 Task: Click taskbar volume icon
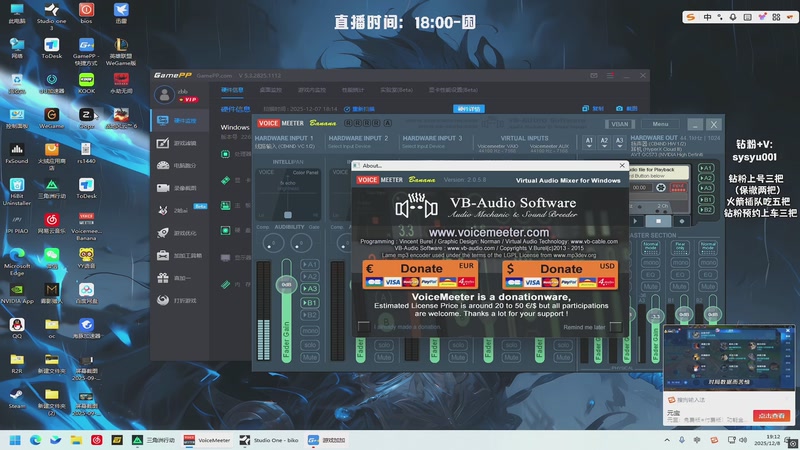(x=743, y=440)
